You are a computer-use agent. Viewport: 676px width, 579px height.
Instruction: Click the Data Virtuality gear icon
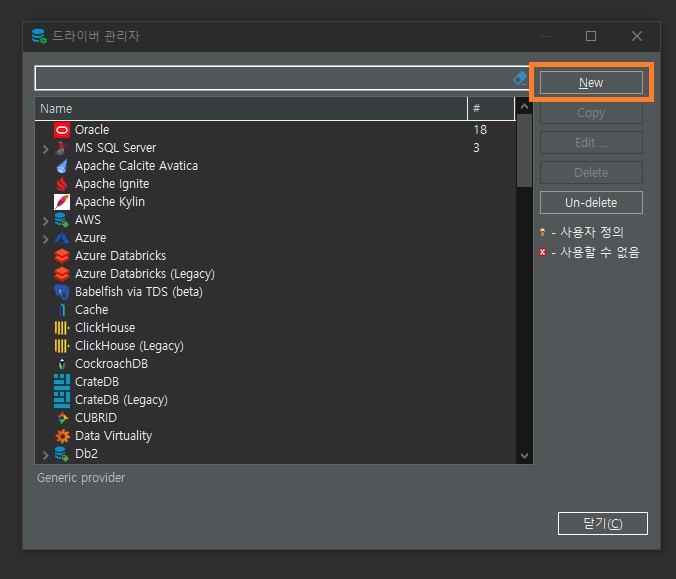(x=62, y=436)
